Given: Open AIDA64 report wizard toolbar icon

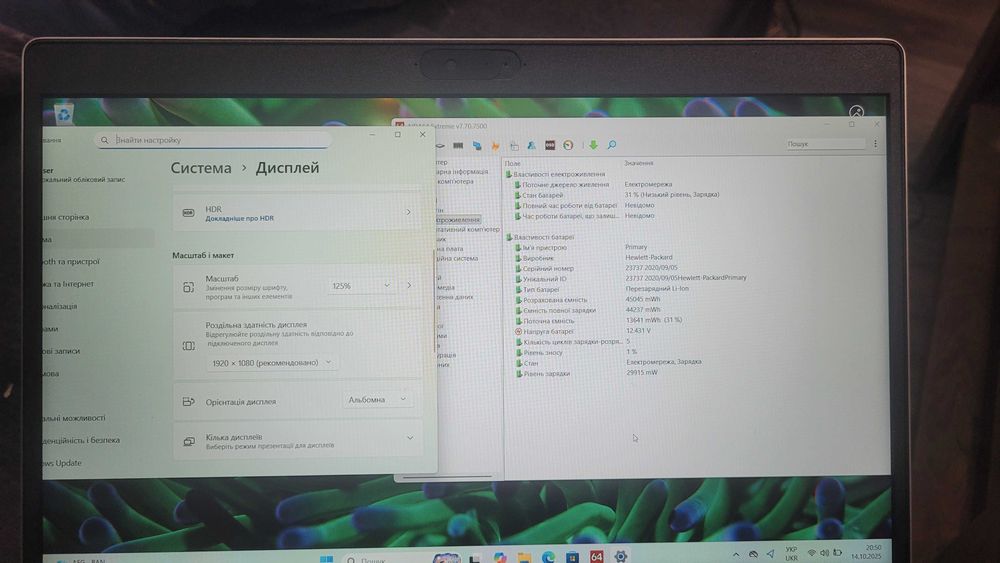Looking at the screenshot, I should point(514,145).
